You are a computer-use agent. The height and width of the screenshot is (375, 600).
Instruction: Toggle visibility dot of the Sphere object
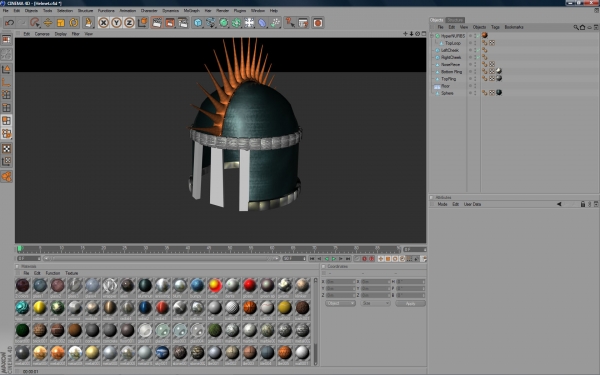(471, 93)
